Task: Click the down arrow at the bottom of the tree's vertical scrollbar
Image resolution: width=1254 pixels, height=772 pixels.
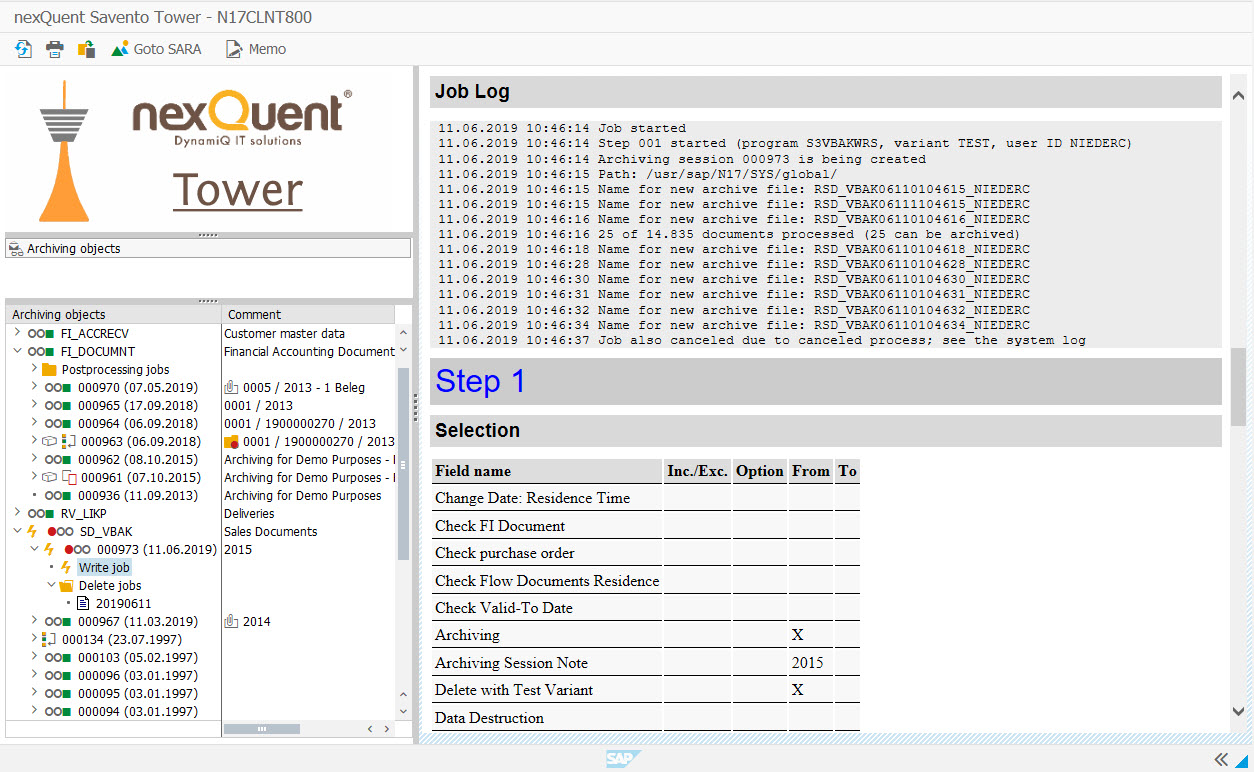Action: [x=403, y=711]
